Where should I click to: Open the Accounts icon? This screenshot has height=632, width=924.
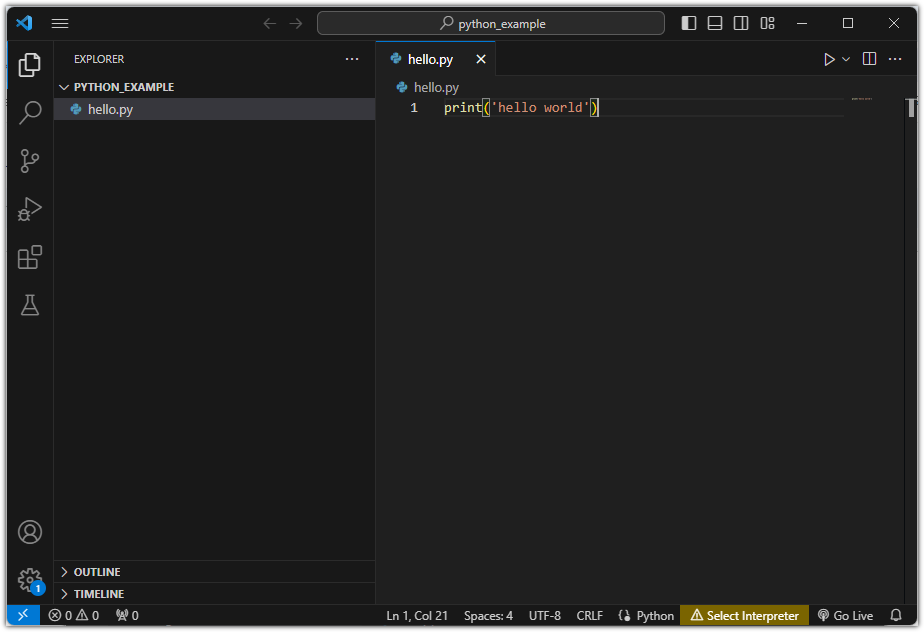click(x=29, y=532)
